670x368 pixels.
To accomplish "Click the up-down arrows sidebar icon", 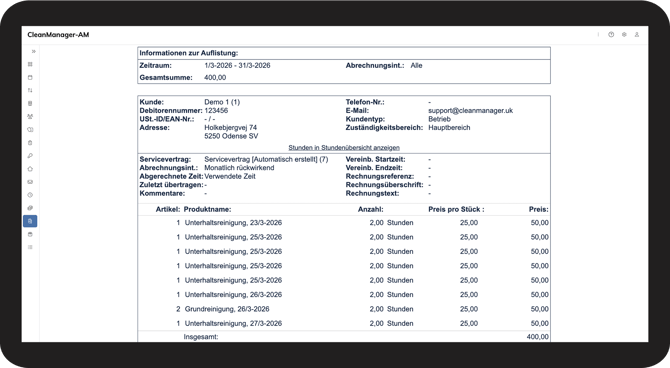I will pyautogui.click(x=30, y=91).
